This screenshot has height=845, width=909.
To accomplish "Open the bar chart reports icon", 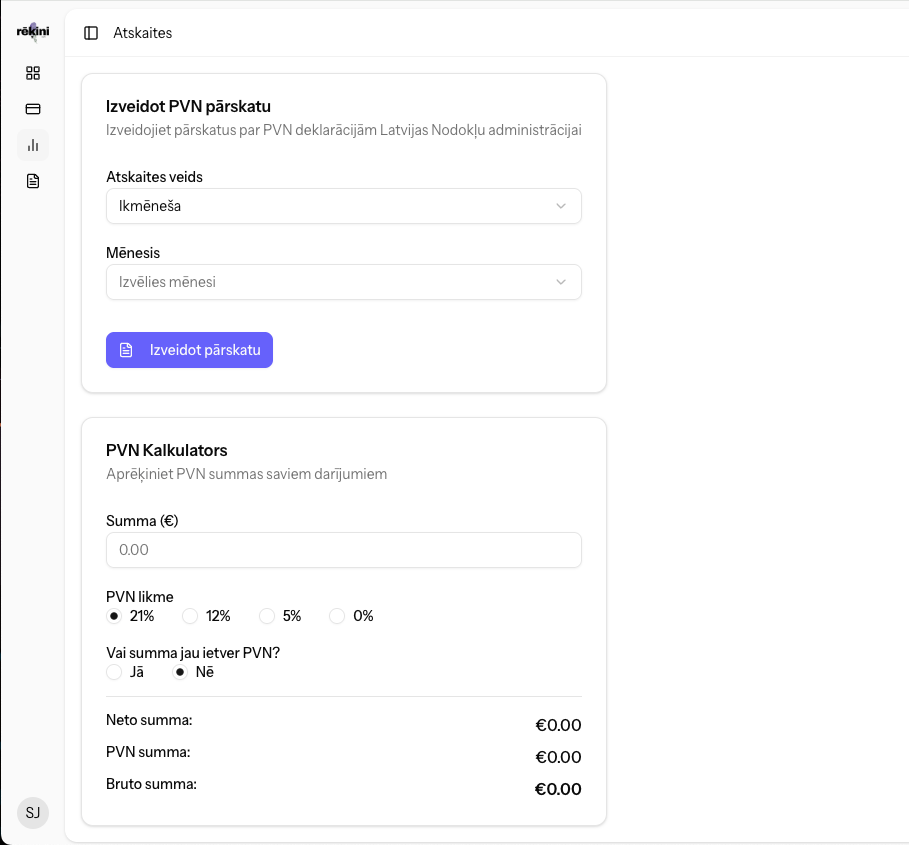I will click(x=33, y=145).
